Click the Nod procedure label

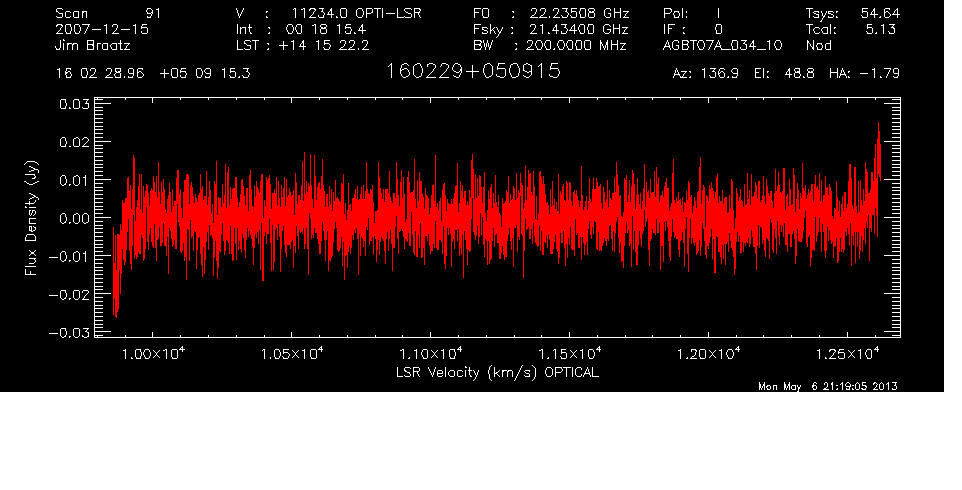(818, 45)
